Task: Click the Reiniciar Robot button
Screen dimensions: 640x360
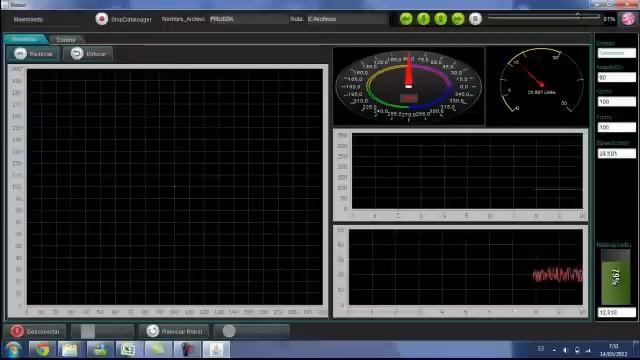Action: coord(175,331)
